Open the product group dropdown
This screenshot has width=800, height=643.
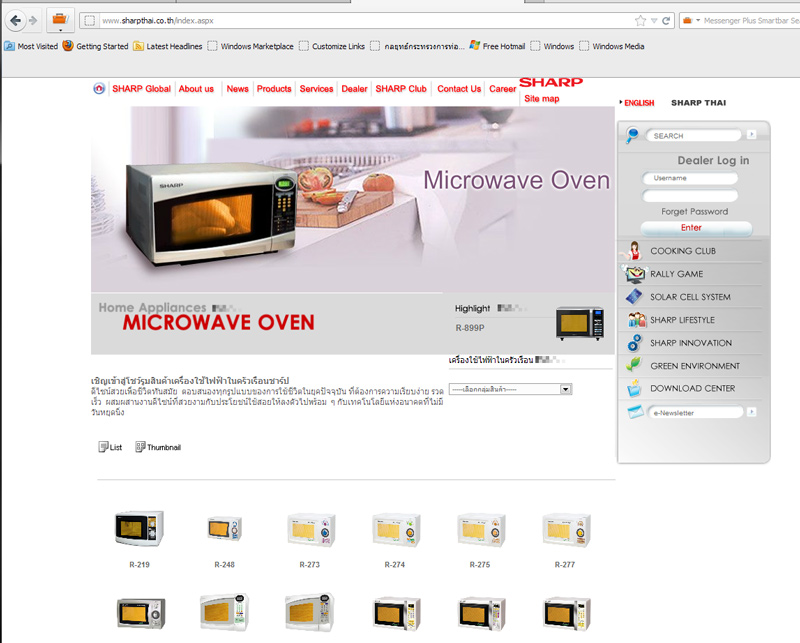pyautogui.click(x=510, y=389)
